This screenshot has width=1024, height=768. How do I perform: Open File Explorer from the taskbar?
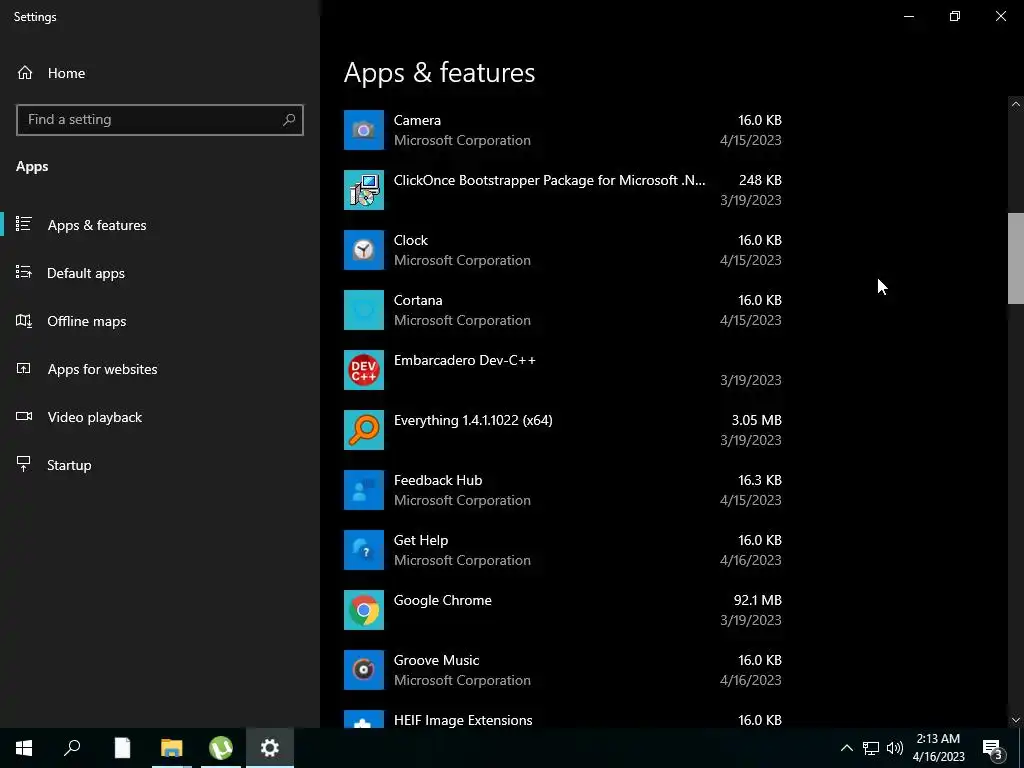point(172,748)
